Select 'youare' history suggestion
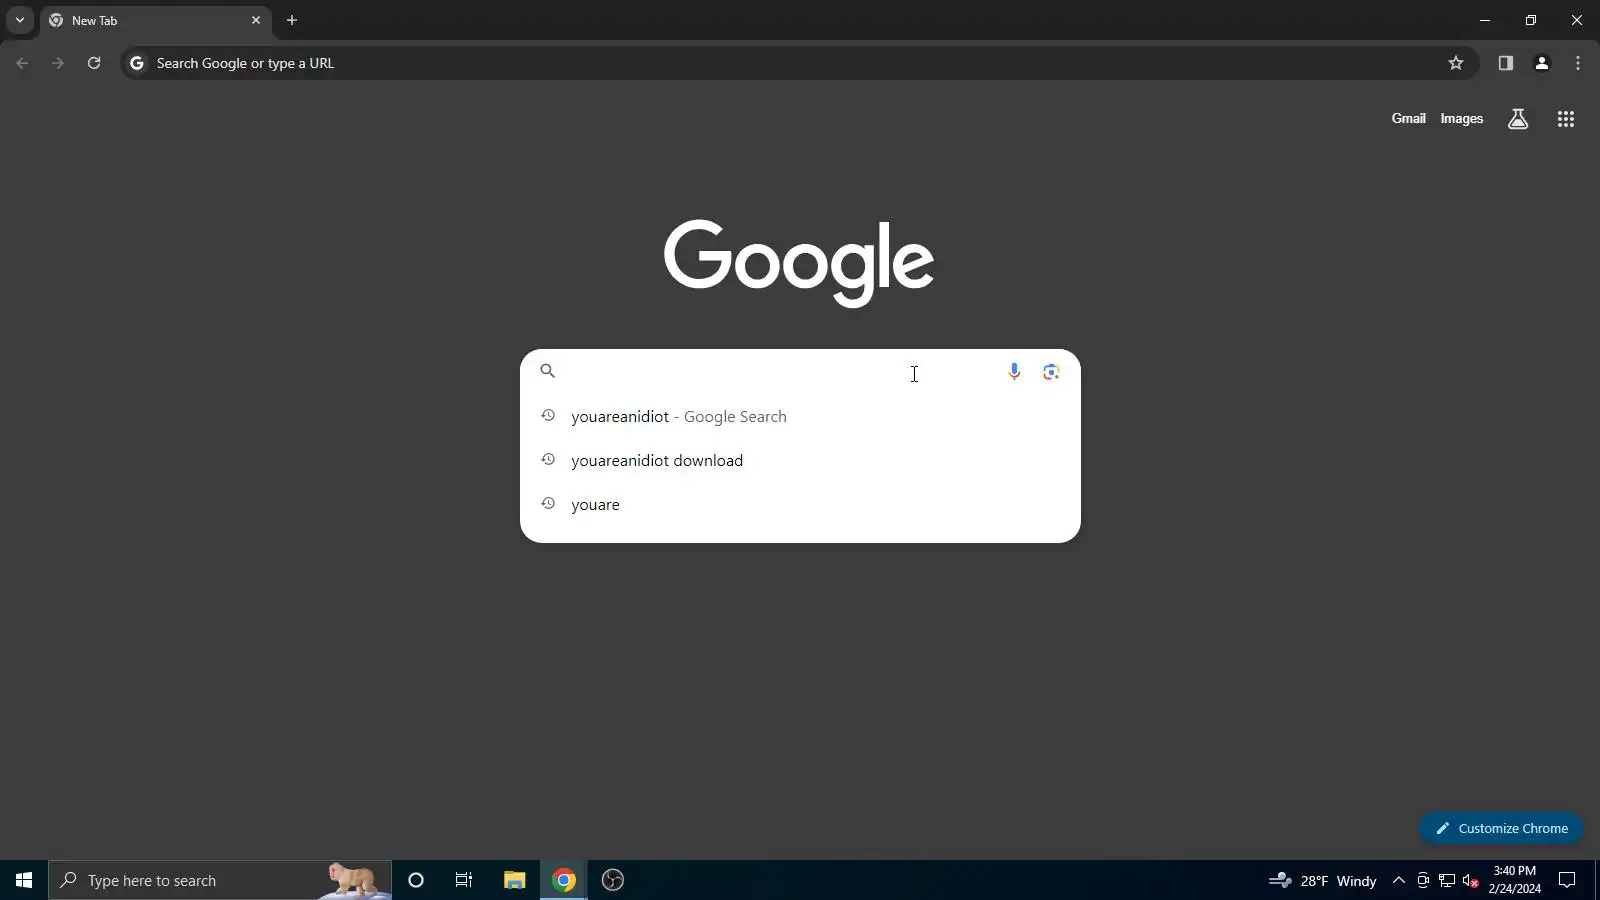The width and height of the screenshot is (1600, 900). click(800, 504)
